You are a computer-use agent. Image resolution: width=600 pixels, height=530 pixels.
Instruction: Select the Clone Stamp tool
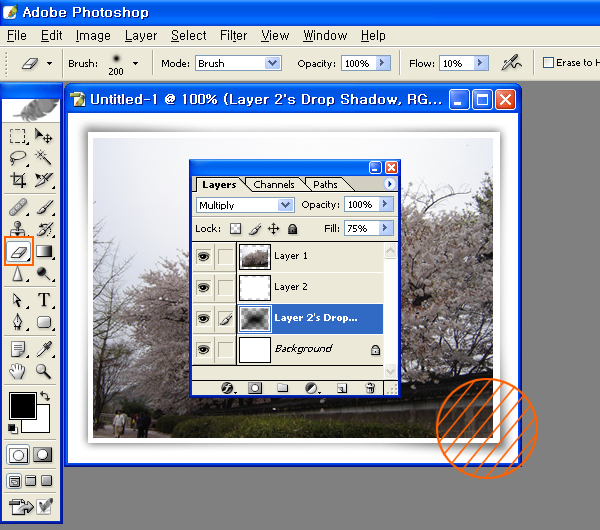click(x=18, y=229)
